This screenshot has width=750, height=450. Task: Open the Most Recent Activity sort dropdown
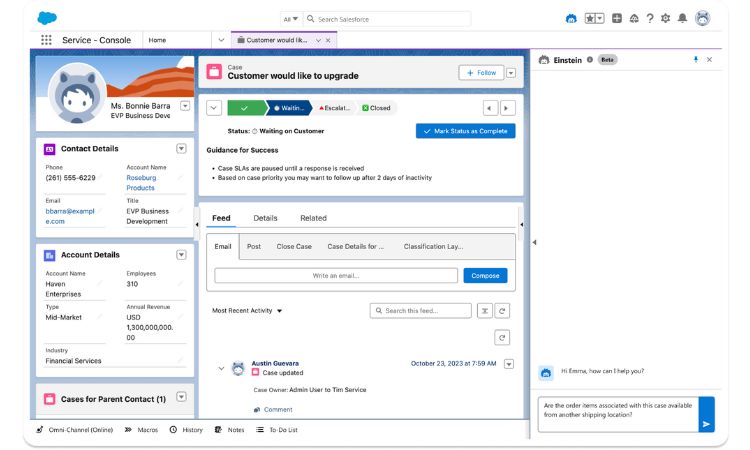(x=247, y=311)
